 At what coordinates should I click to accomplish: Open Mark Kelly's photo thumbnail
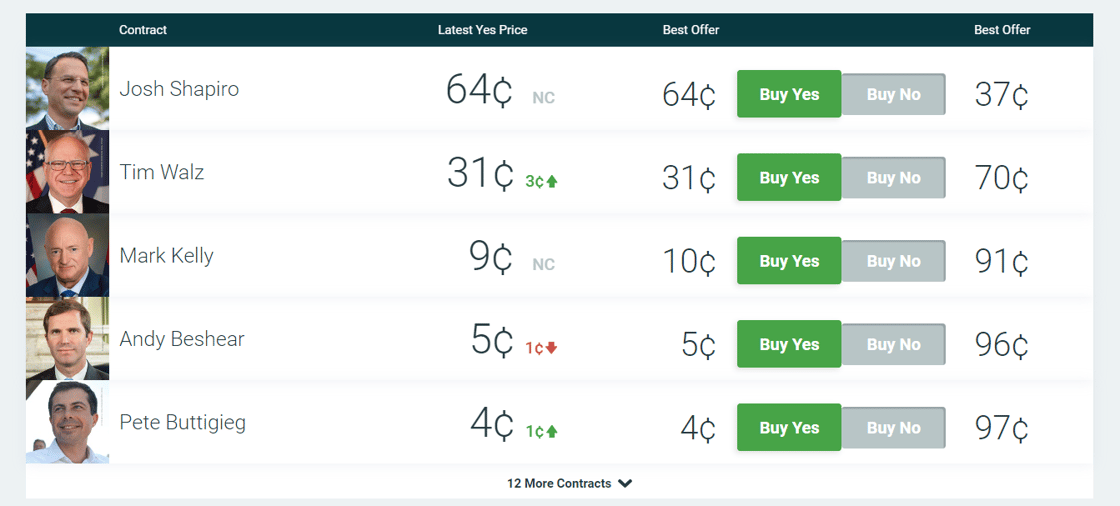coord(67,255)
